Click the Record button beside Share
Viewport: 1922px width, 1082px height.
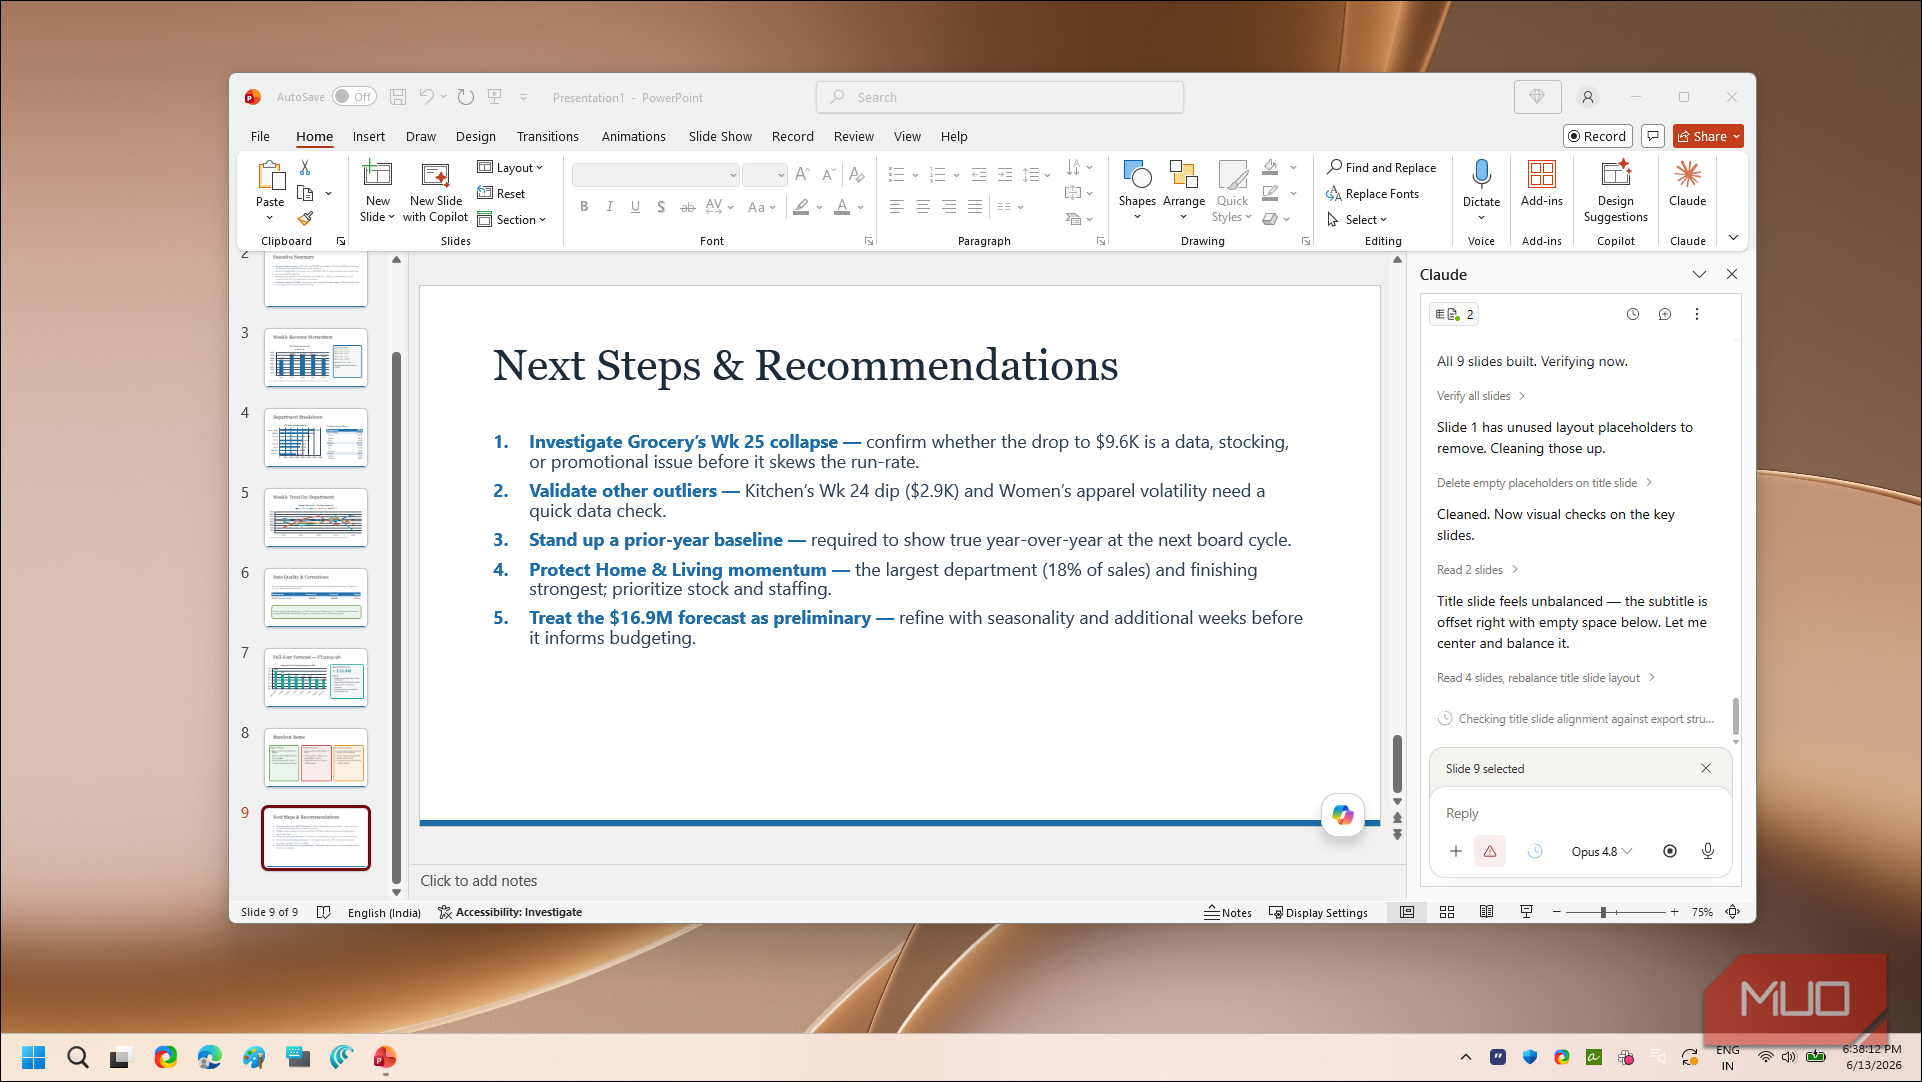click(x=1597, y=136)
